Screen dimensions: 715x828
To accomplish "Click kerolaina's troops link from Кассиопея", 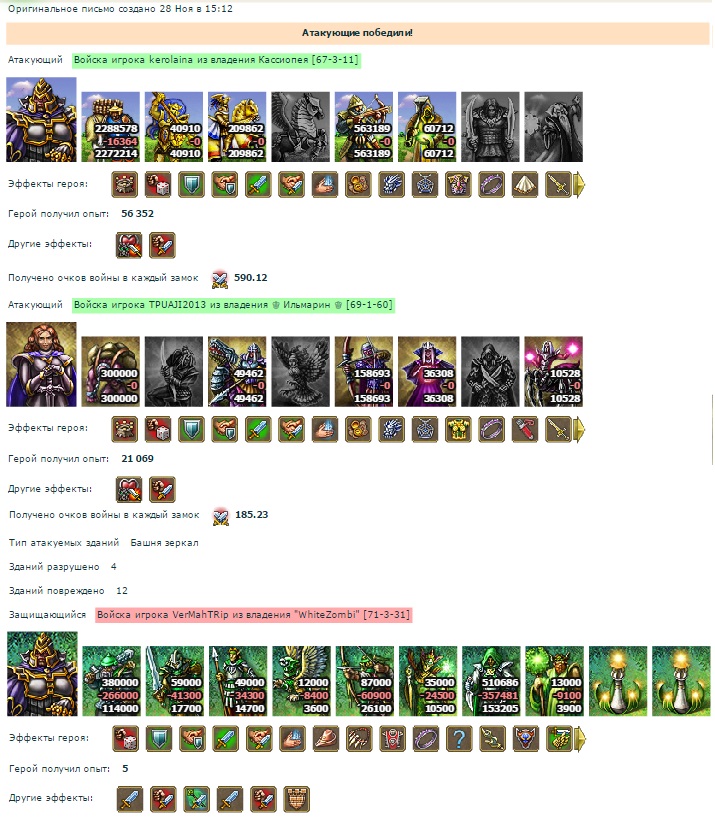I will click(217, 60).
